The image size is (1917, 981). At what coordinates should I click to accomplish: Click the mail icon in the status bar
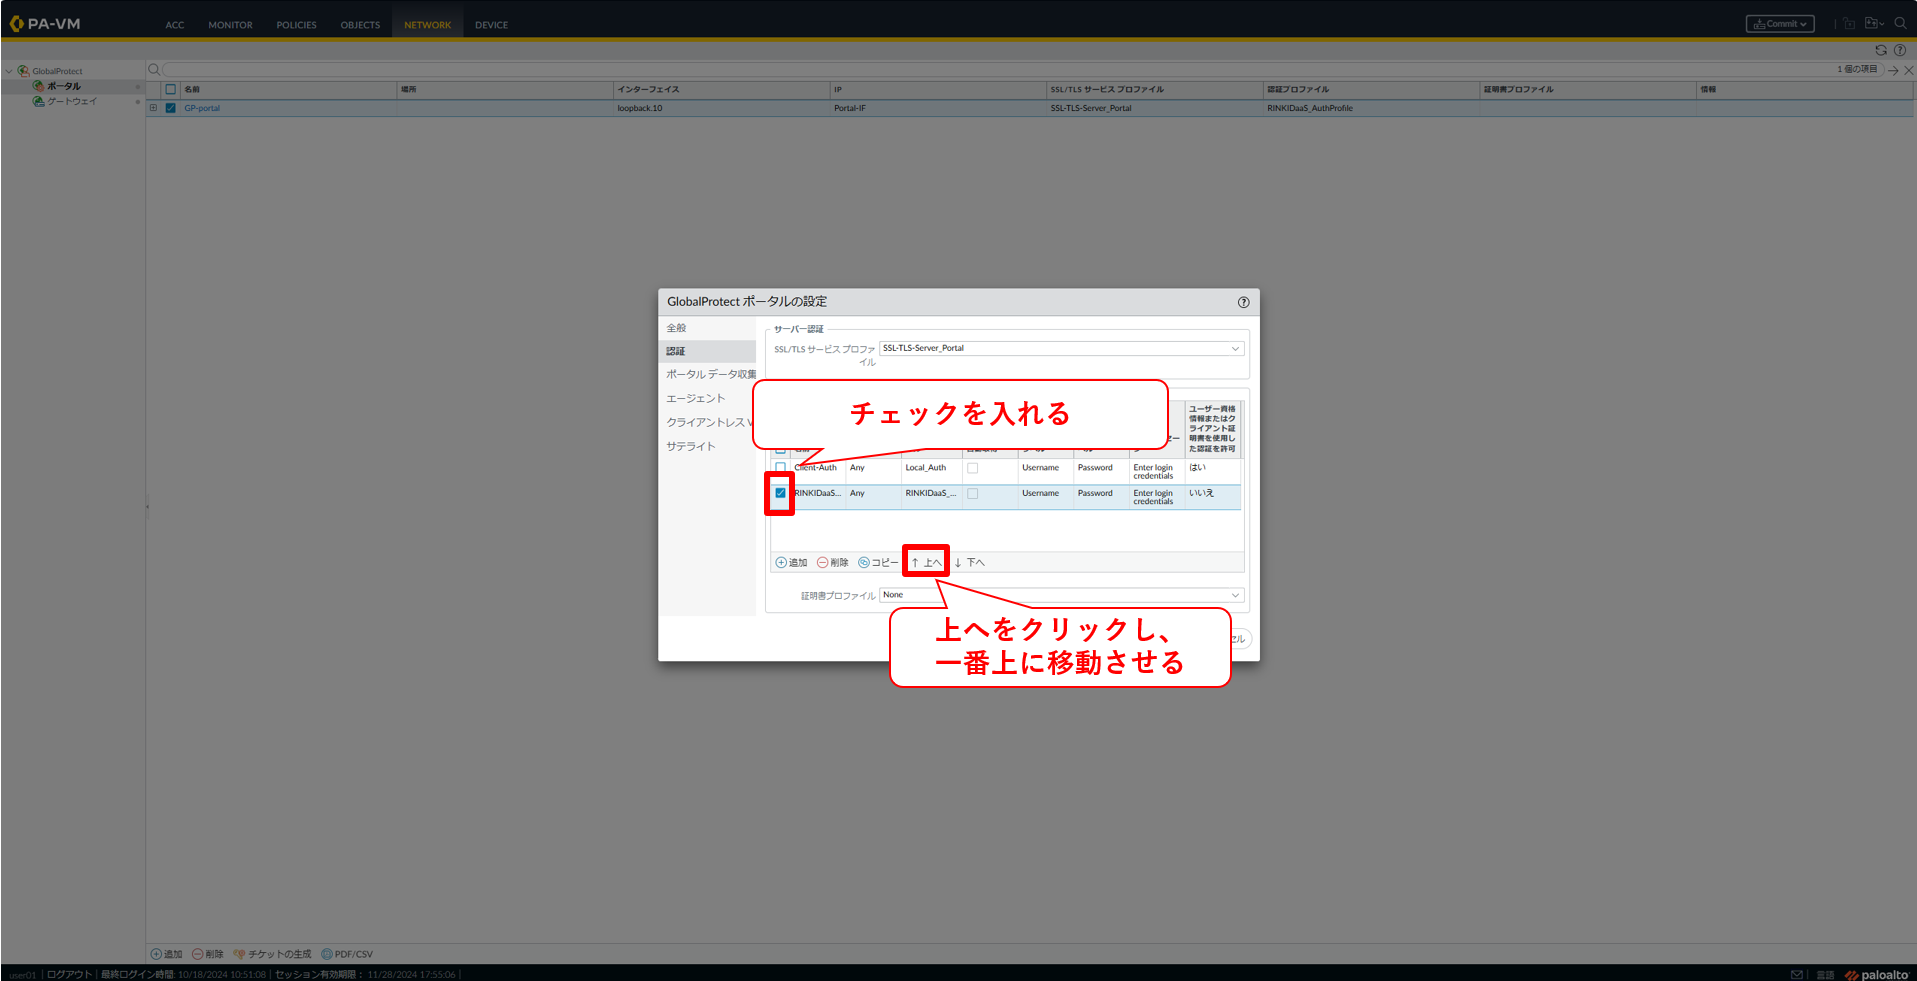[x=1797, y=975]
